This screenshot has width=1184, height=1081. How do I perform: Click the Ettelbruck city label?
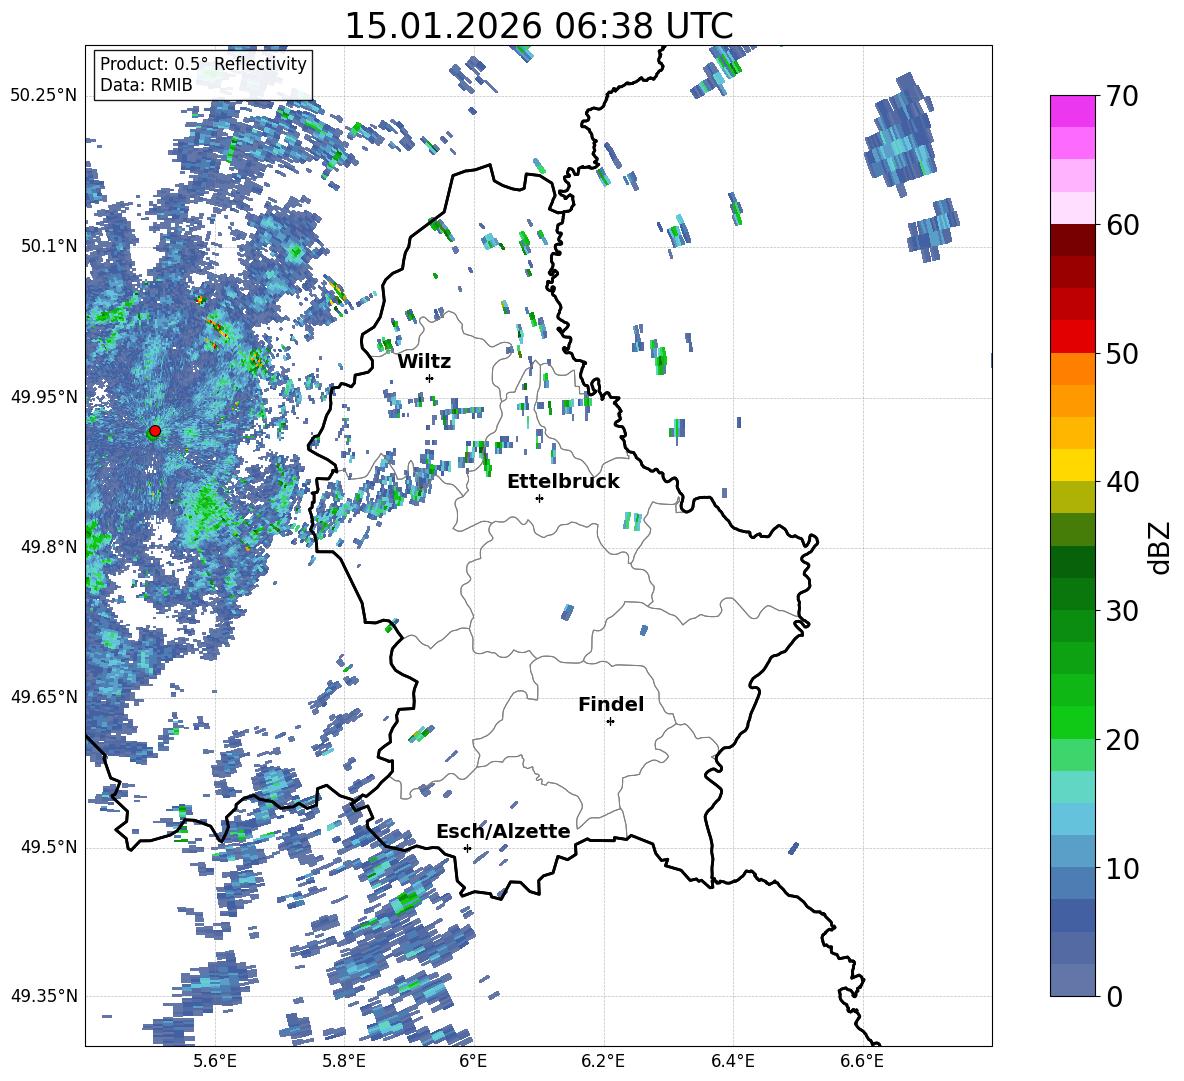pyautogui.click(x=563, y=482)
